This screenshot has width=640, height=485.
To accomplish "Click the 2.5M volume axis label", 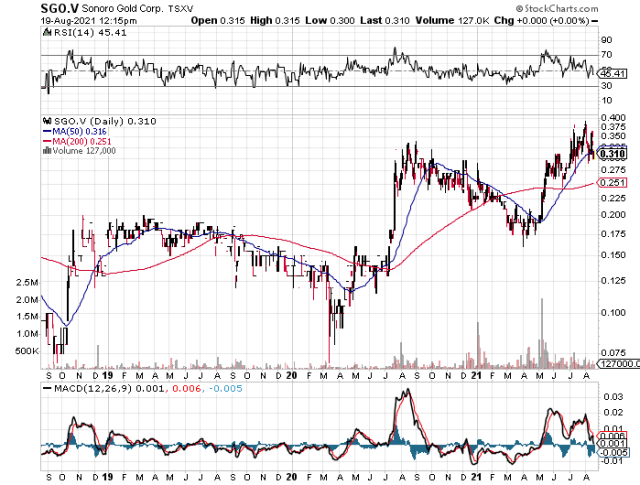I will coord(27,283).
